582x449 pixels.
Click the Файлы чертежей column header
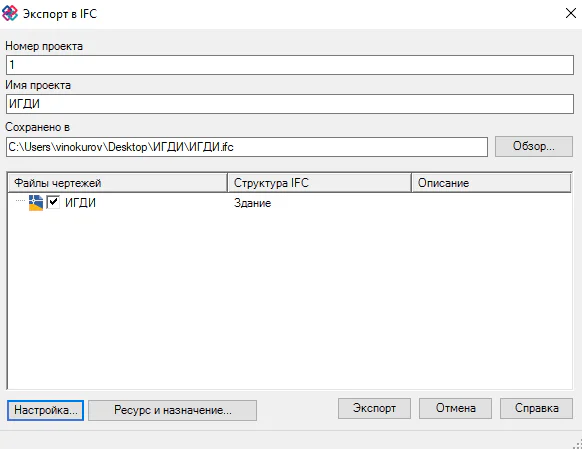(x=117, y=183)
